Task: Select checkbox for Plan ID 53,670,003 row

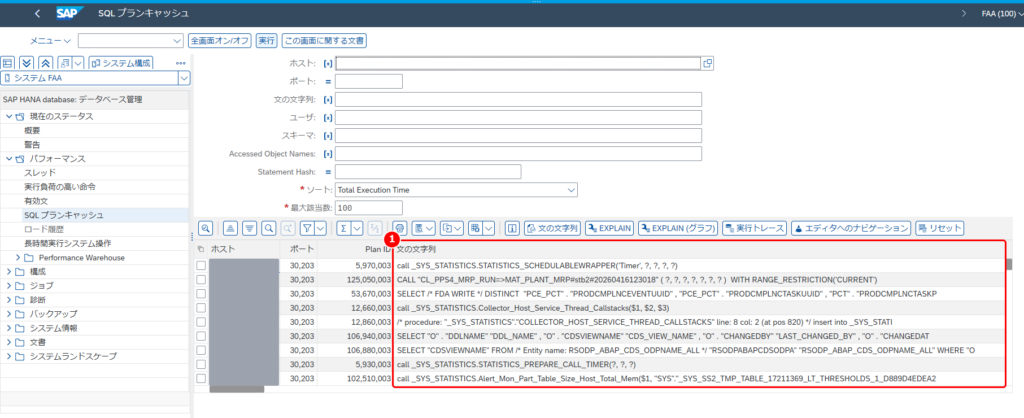Action: pyautogui.click(x=201, y=294)
